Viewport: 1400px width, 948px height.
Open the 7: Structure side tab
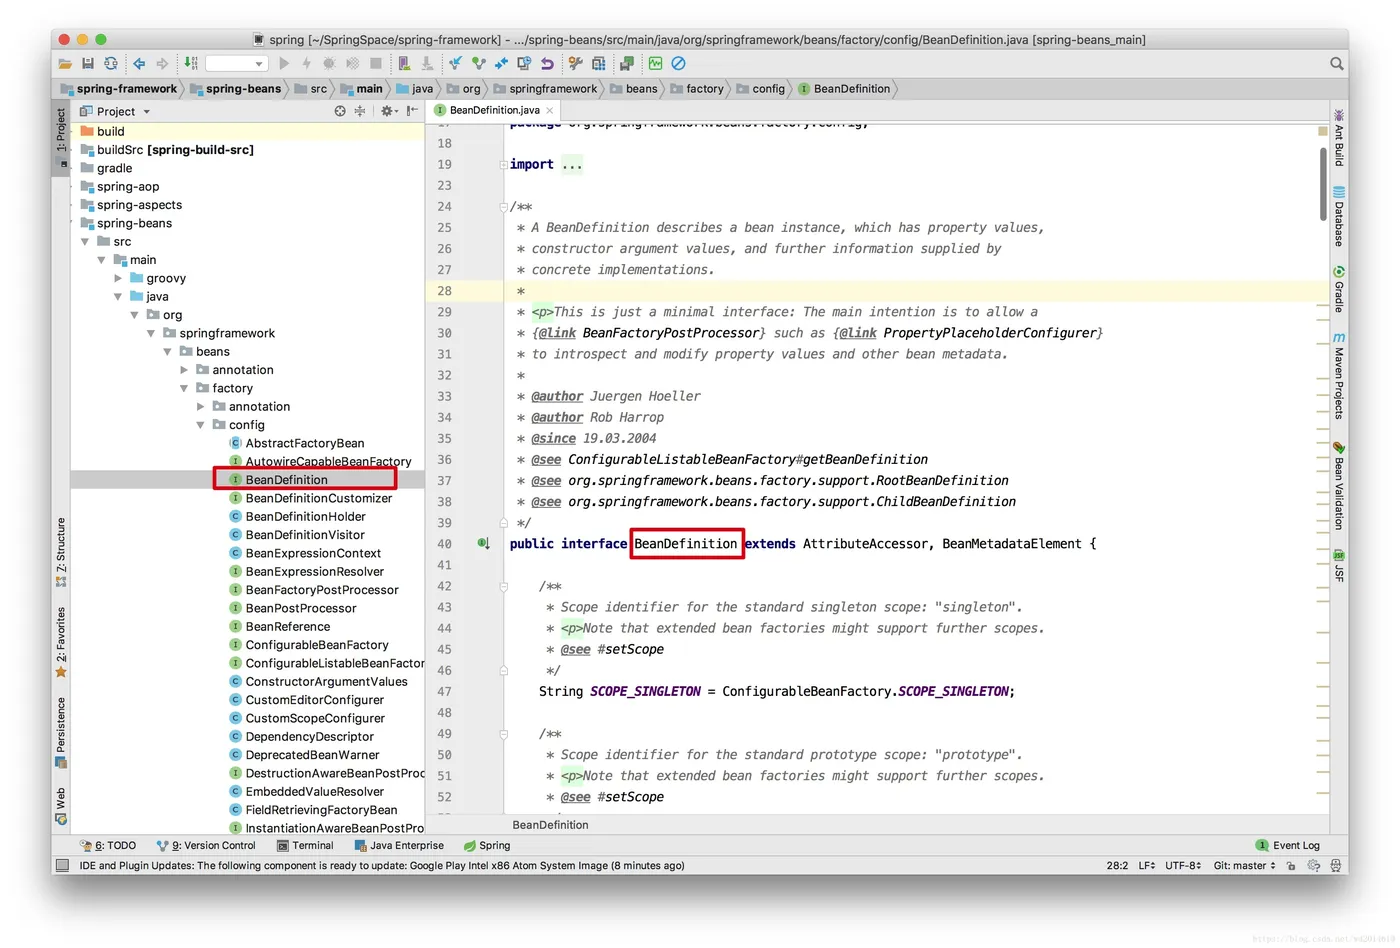tap(61, 552)
